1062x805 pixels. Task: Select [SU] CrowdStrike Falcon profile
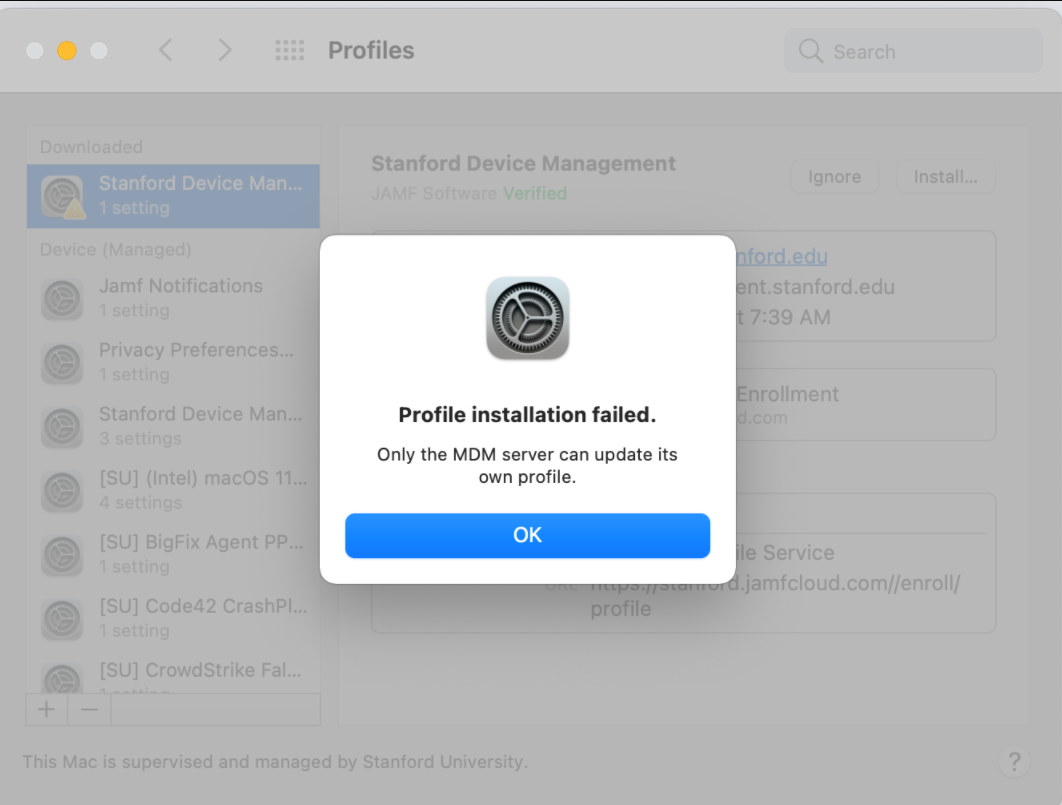[173, 673]
